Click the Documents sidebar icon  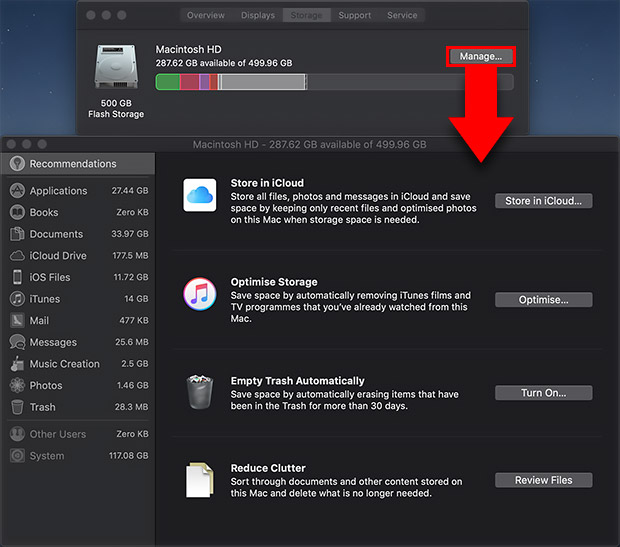pos(17,234)
